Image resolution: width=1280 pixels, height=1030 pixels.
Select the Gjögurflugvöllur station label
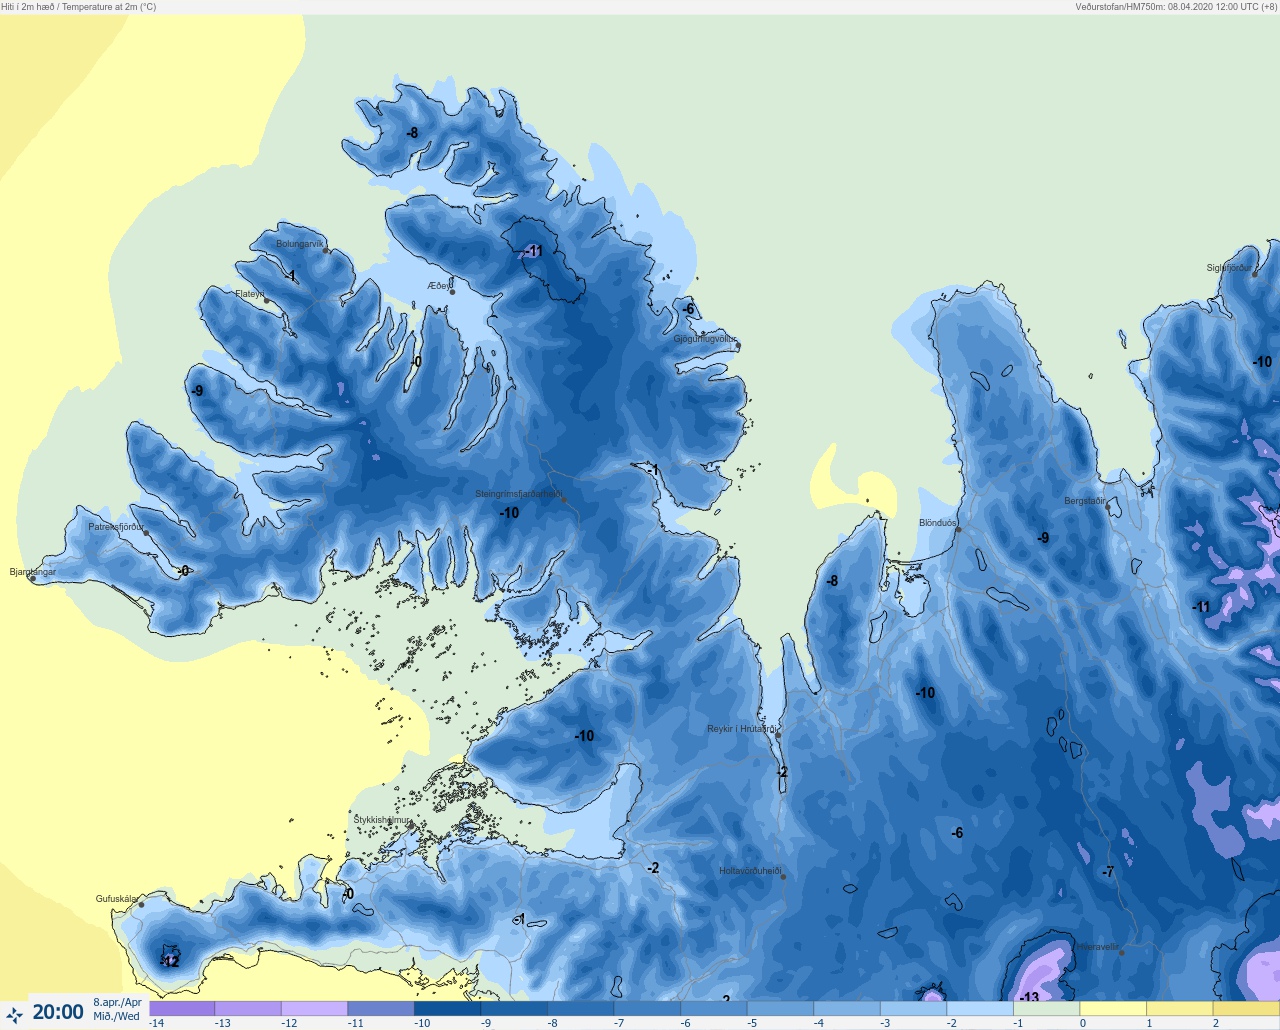click(x=706, y=339)
